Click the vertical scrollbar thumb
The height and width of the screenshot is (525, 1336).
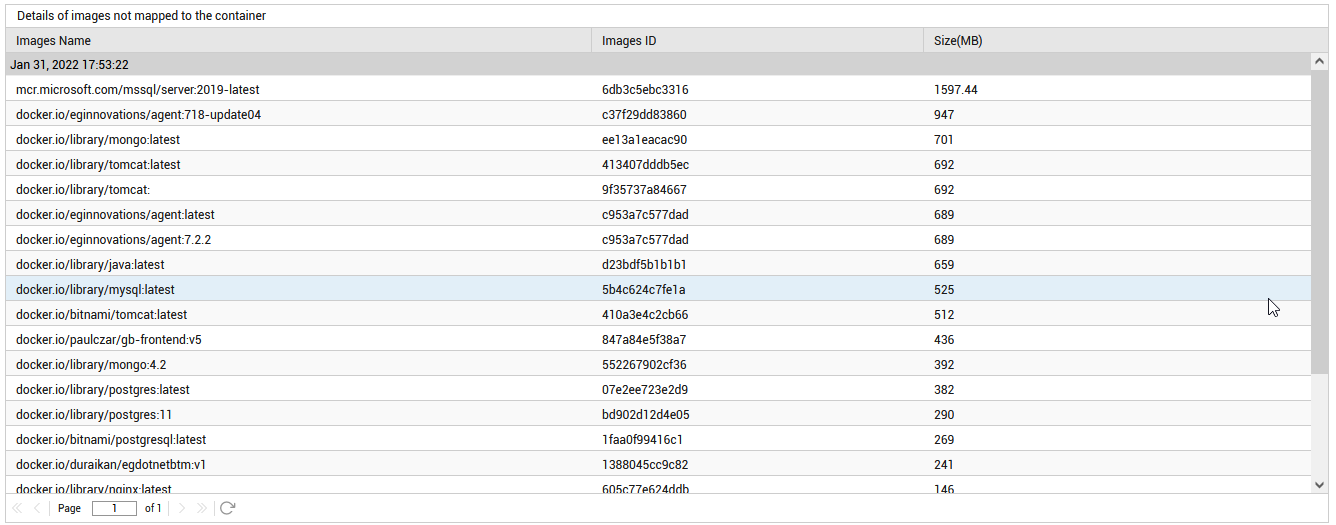point(1320,222)
